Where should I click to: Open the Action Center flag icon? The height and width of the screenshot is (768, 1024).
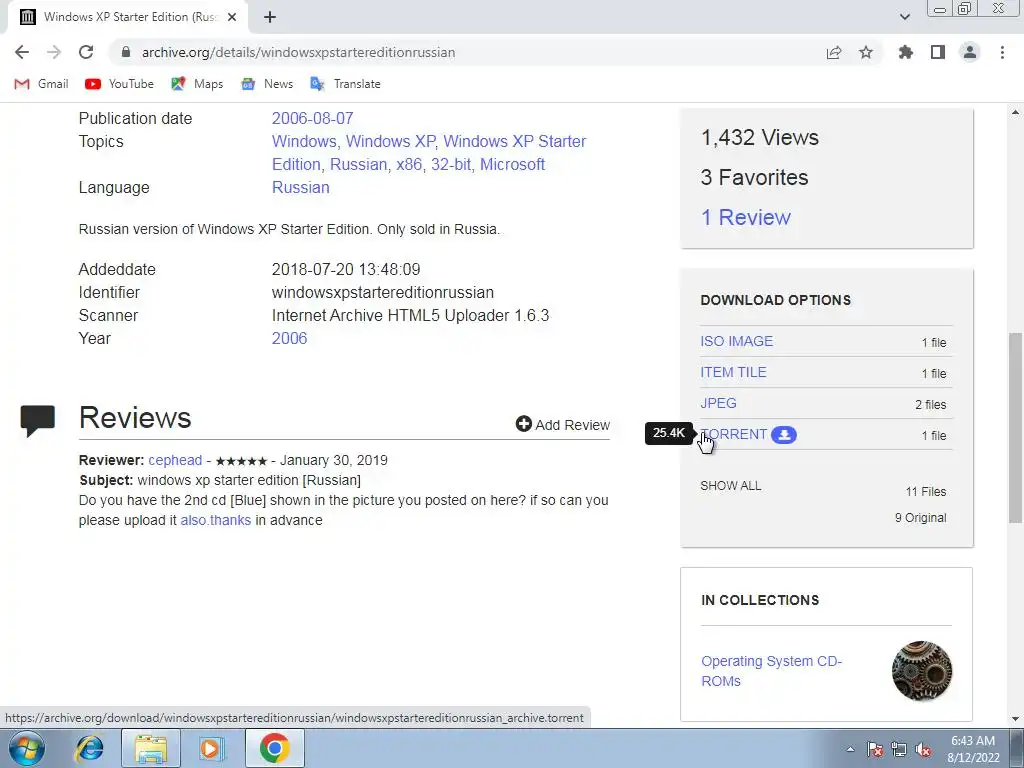tap(875, 749)
